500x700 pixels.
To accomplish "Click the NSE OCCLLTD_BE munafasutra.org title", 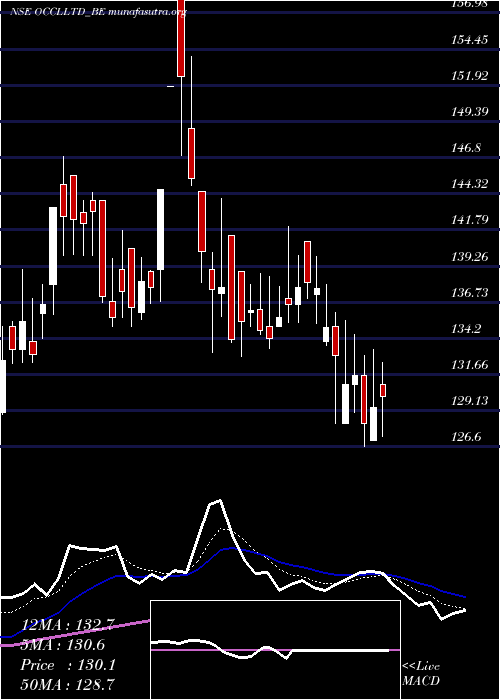I will (98, 12).
